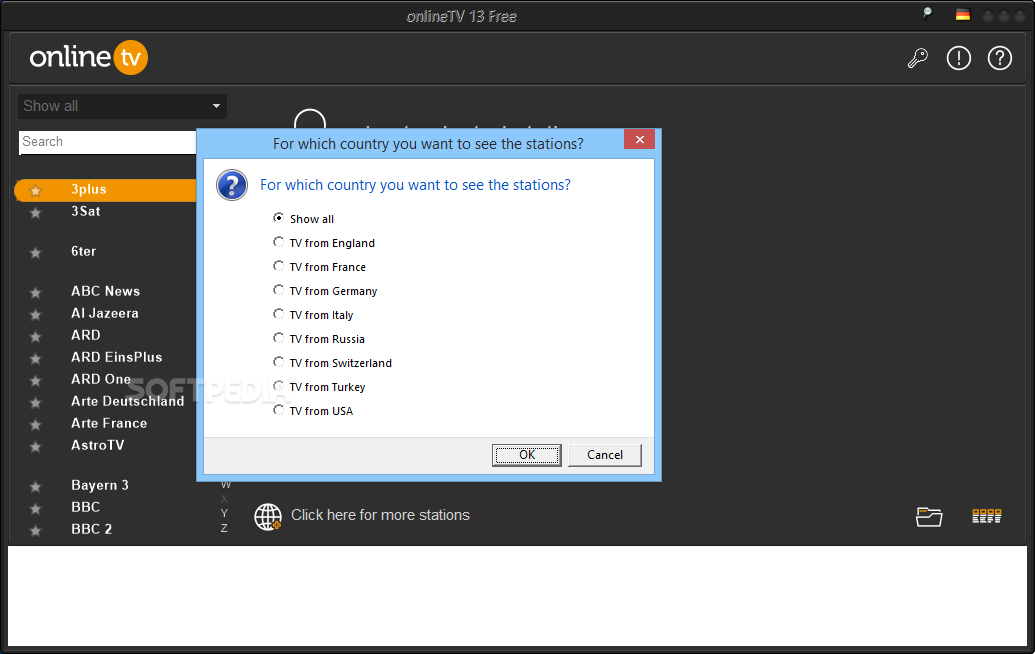
Task: Select the BBC 2 station
Action: (x=92, y=529)
